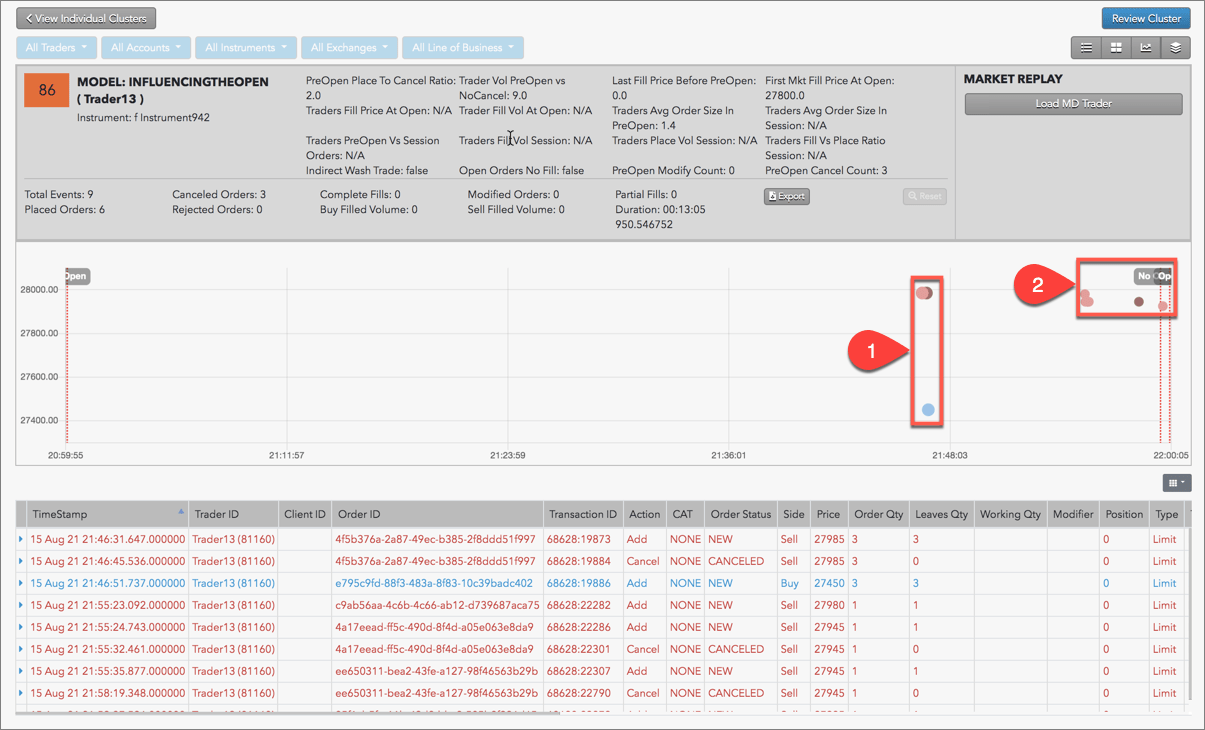
Task: Open the All Accounts filter dropdown
Action: pyautogui.click(x=146, y=47)
